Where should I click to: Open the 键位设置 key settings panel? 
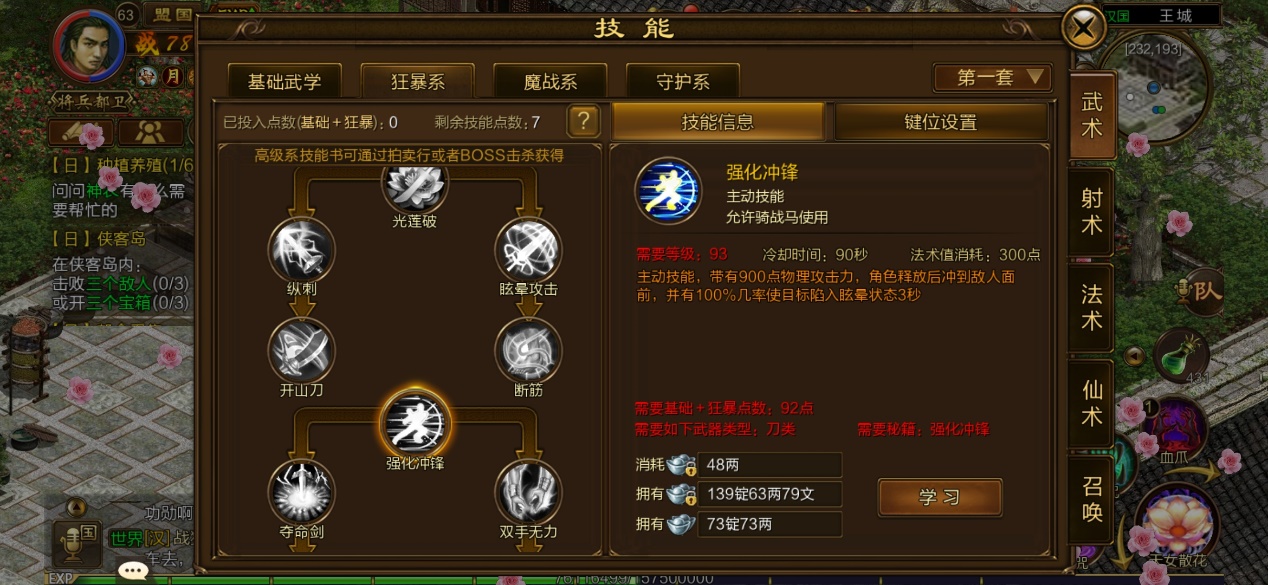click(x=941, y=122)
